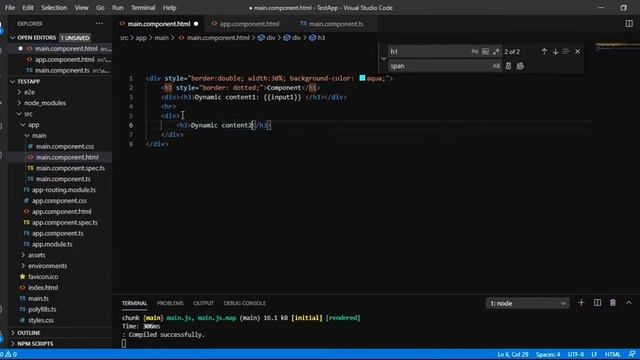Split the editor to the right
This screenshot has width=640, height=360.
click(629, 24)
